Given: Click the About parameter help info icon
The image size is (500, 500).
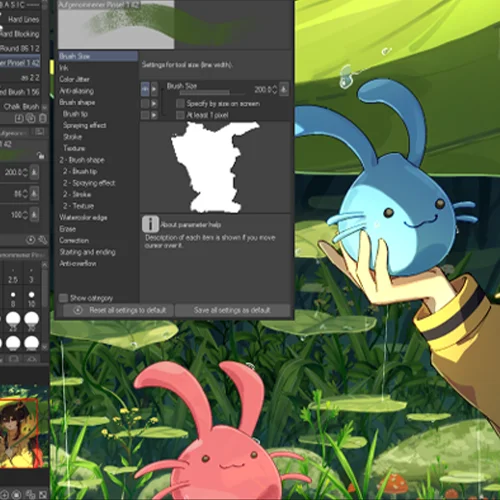Looking at the screenshot, I should tap(150, 224).
